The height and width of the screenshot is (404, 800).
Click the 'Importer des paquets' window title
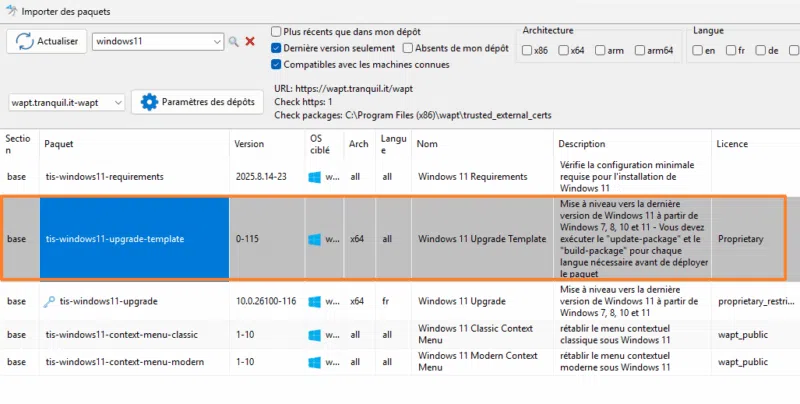(x=65, y=11)
